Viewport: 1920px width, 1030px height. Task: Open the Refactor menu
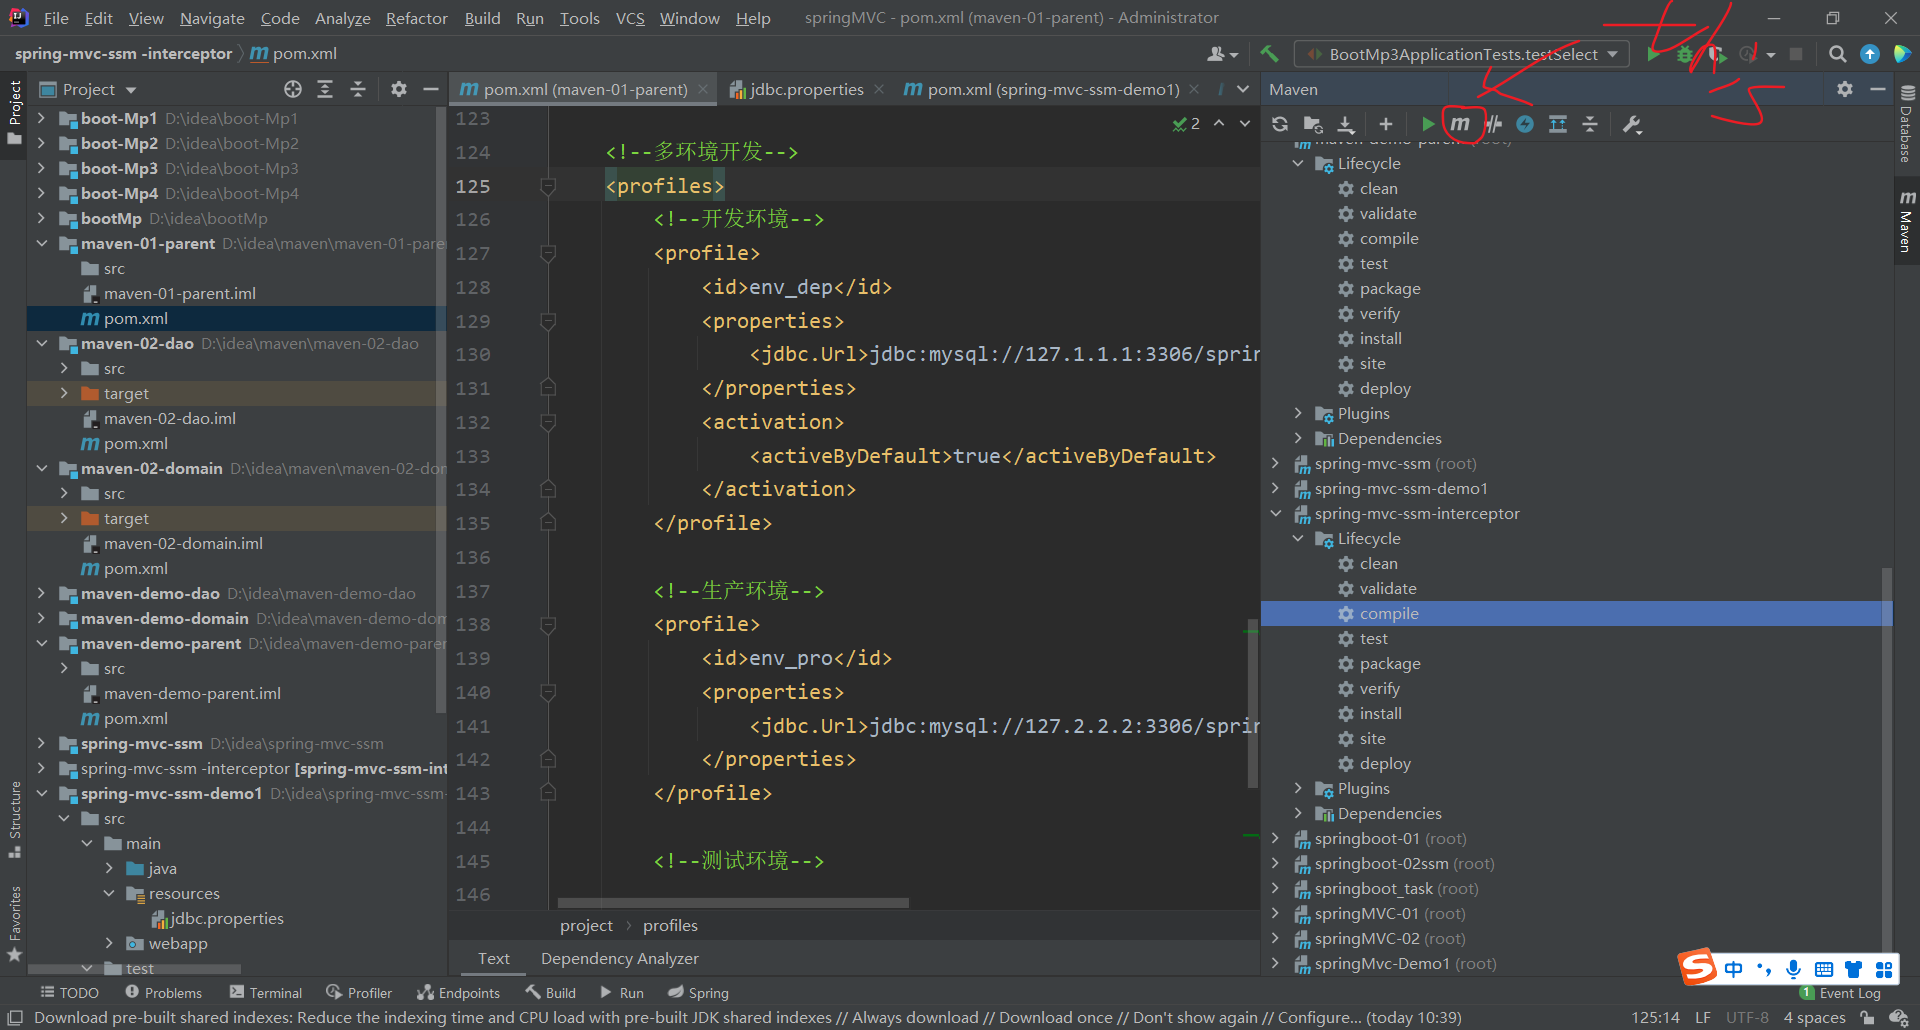(x=416, y=18)
